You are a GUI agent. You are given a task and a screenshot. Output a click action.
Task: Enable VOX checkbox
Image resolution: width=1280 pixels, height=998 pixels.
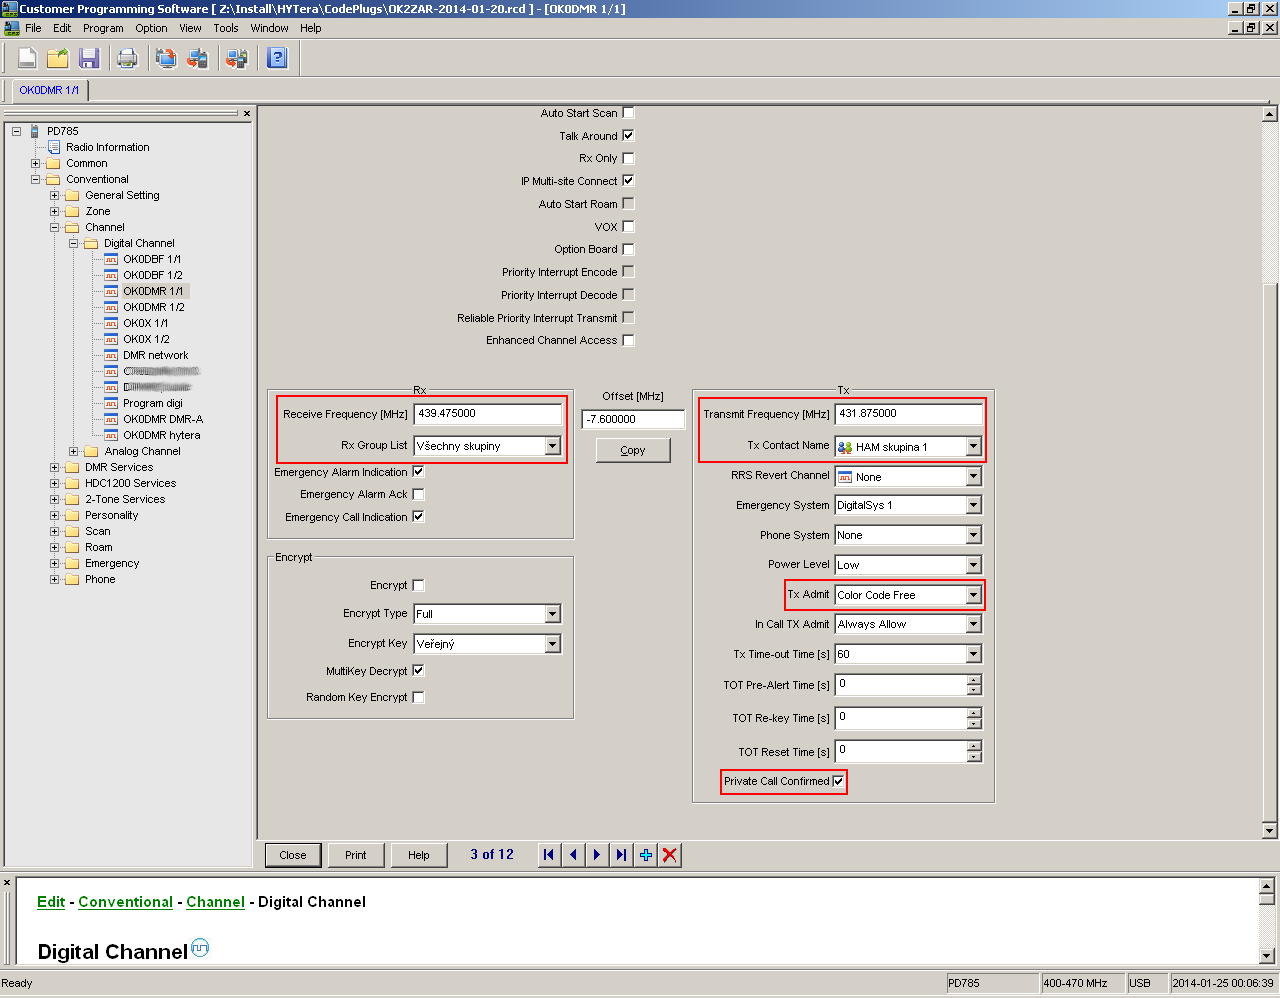point(628,227)
